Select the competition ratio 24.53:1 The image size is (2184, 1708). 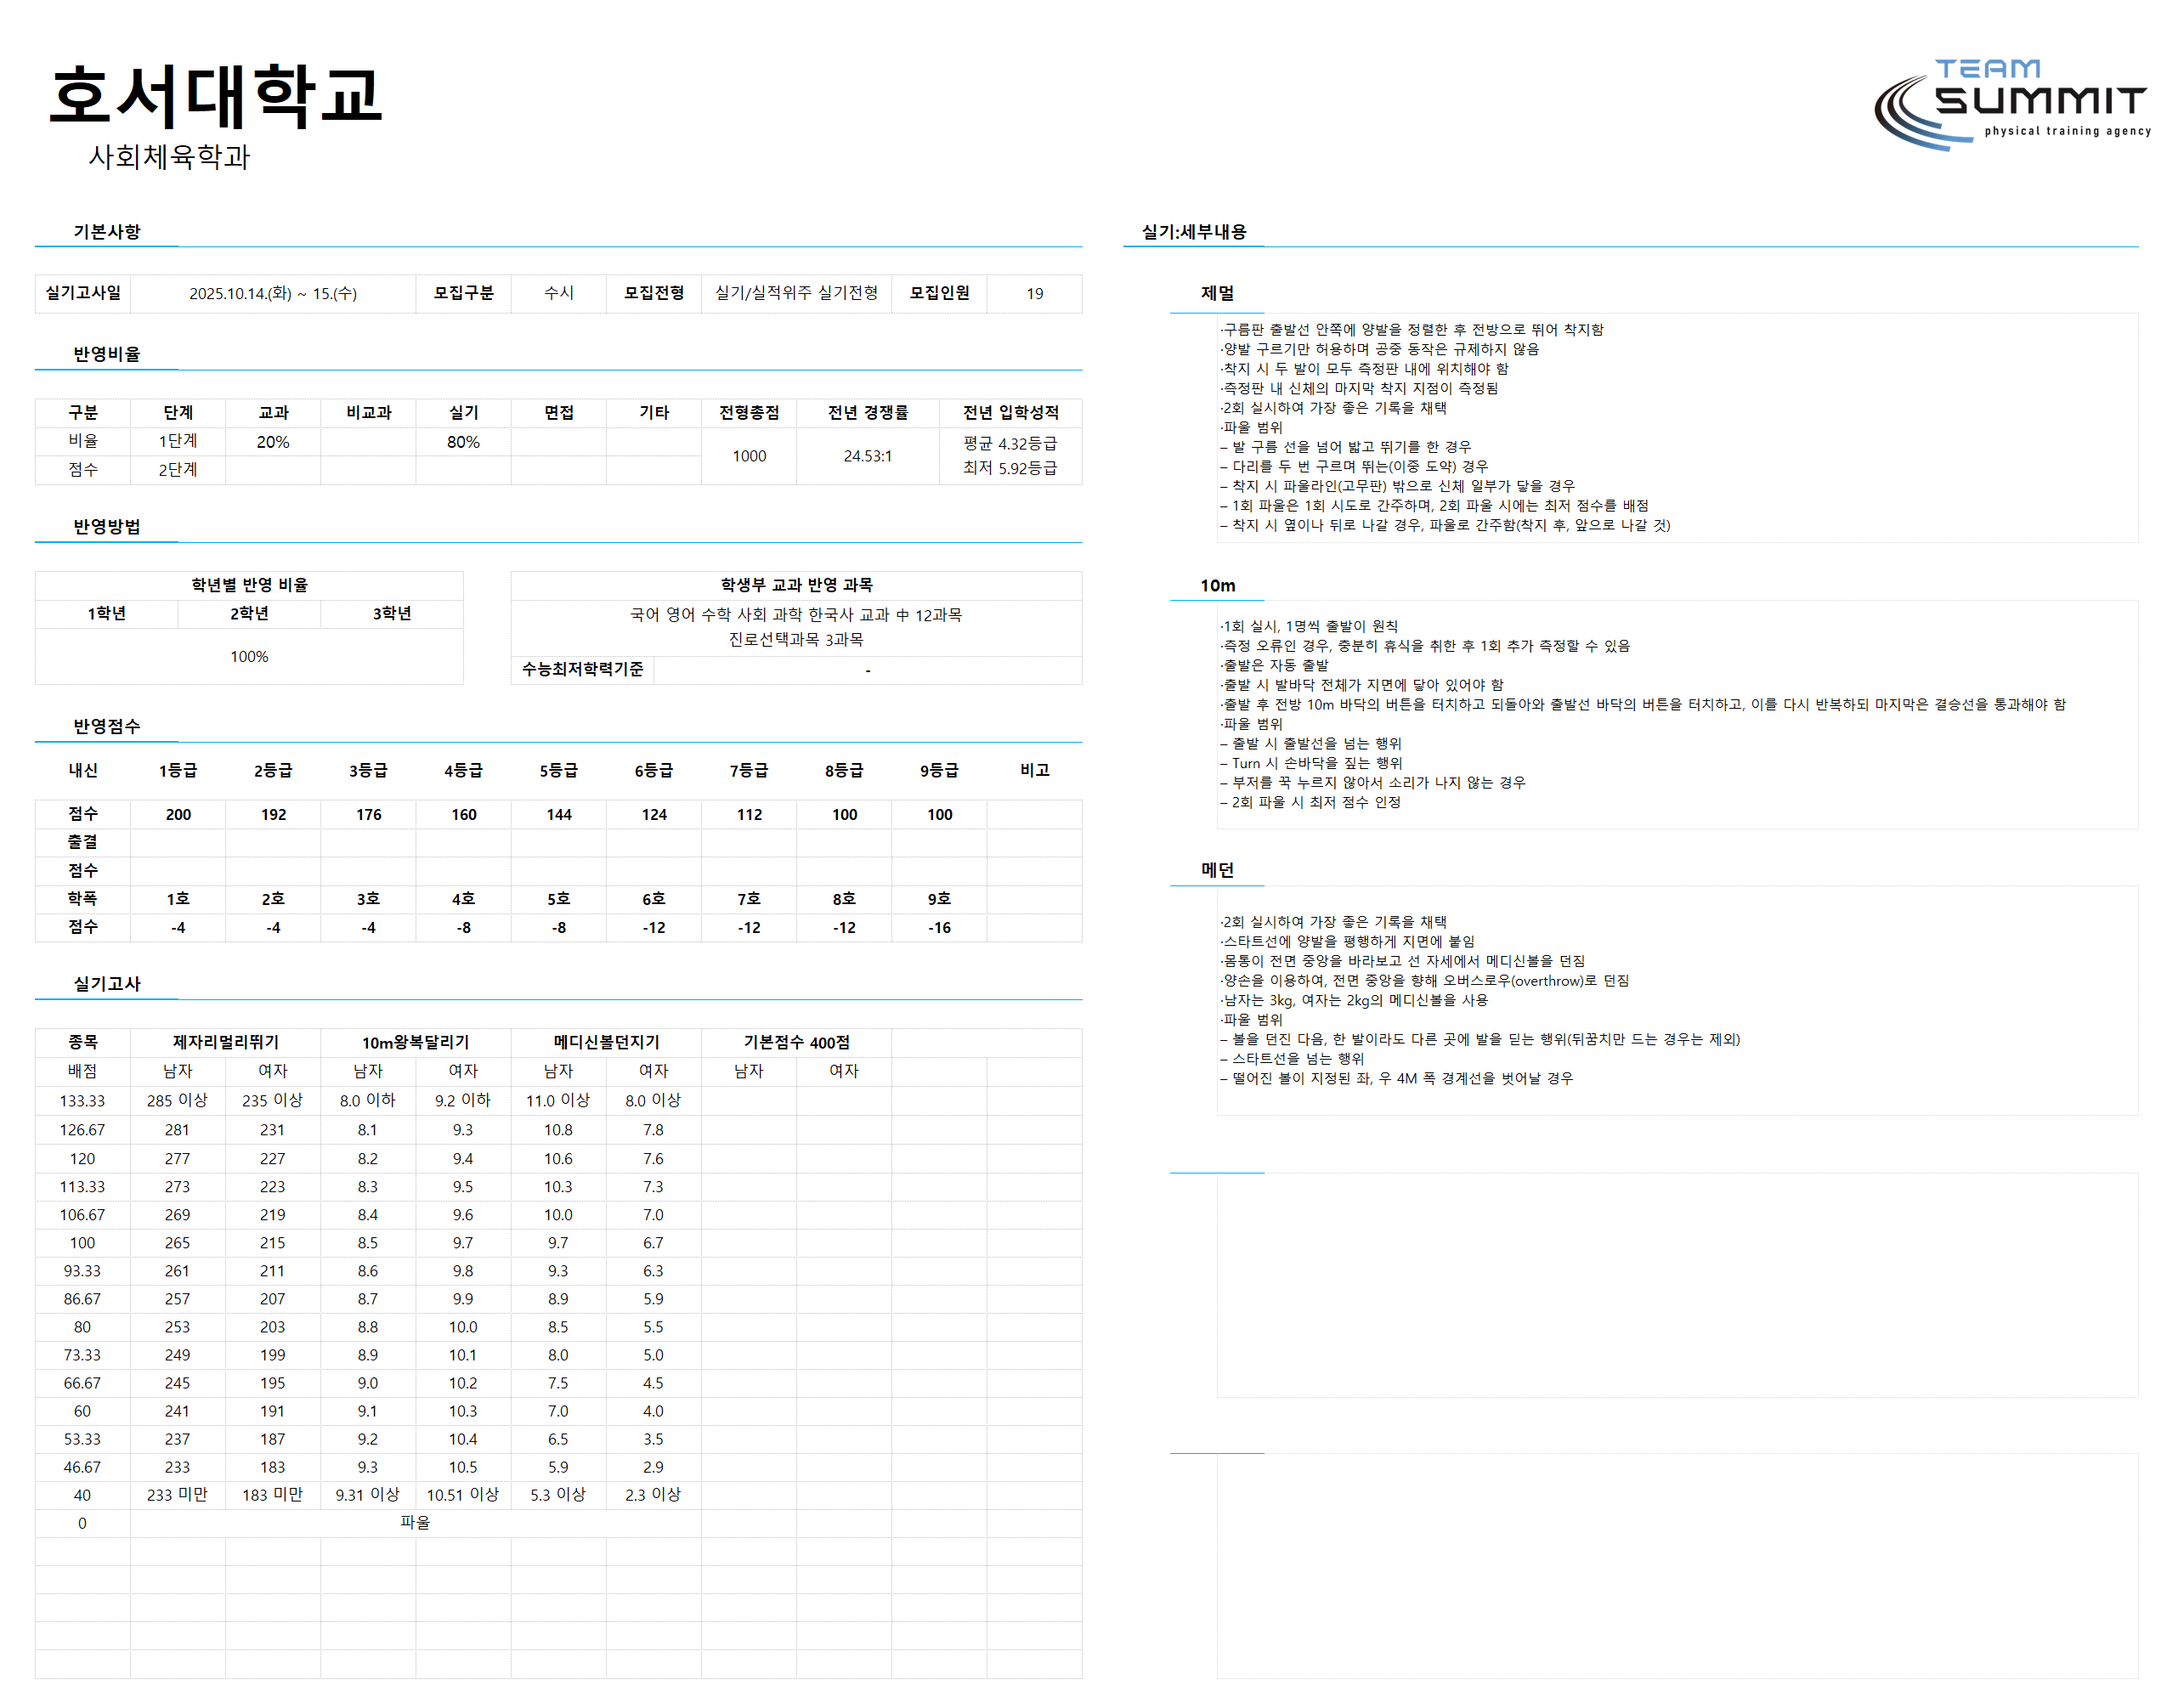click(868, 456)
